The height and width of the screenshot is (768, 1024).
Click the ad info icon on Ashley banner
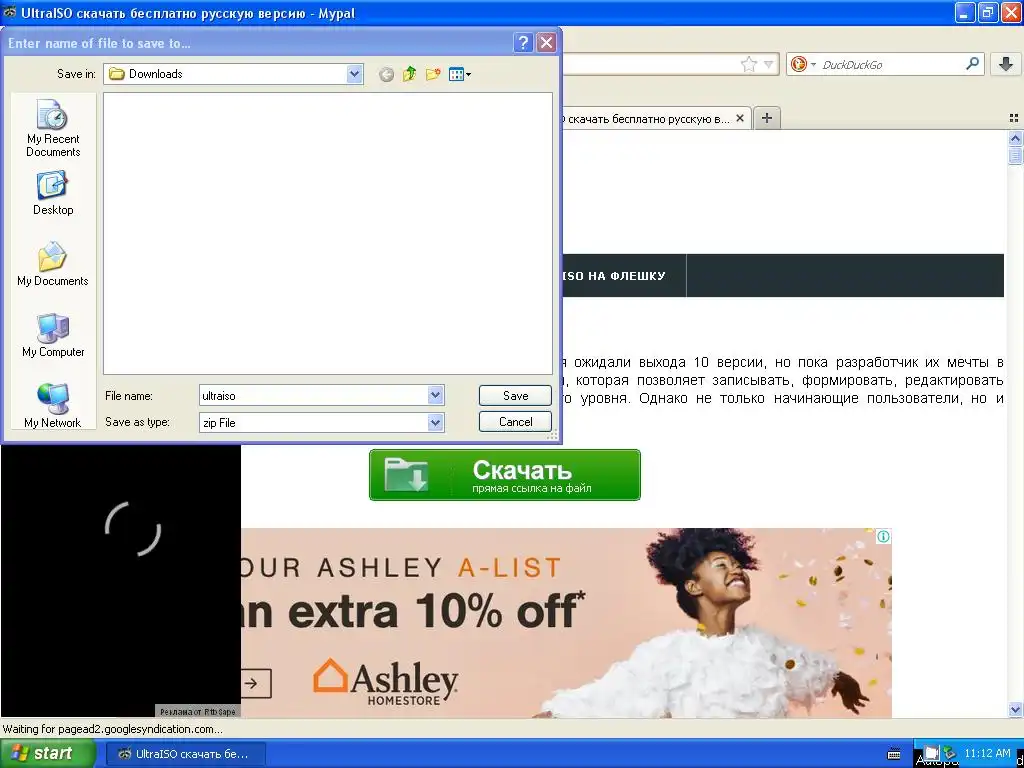pyautogui.click(x=883, y=536)
